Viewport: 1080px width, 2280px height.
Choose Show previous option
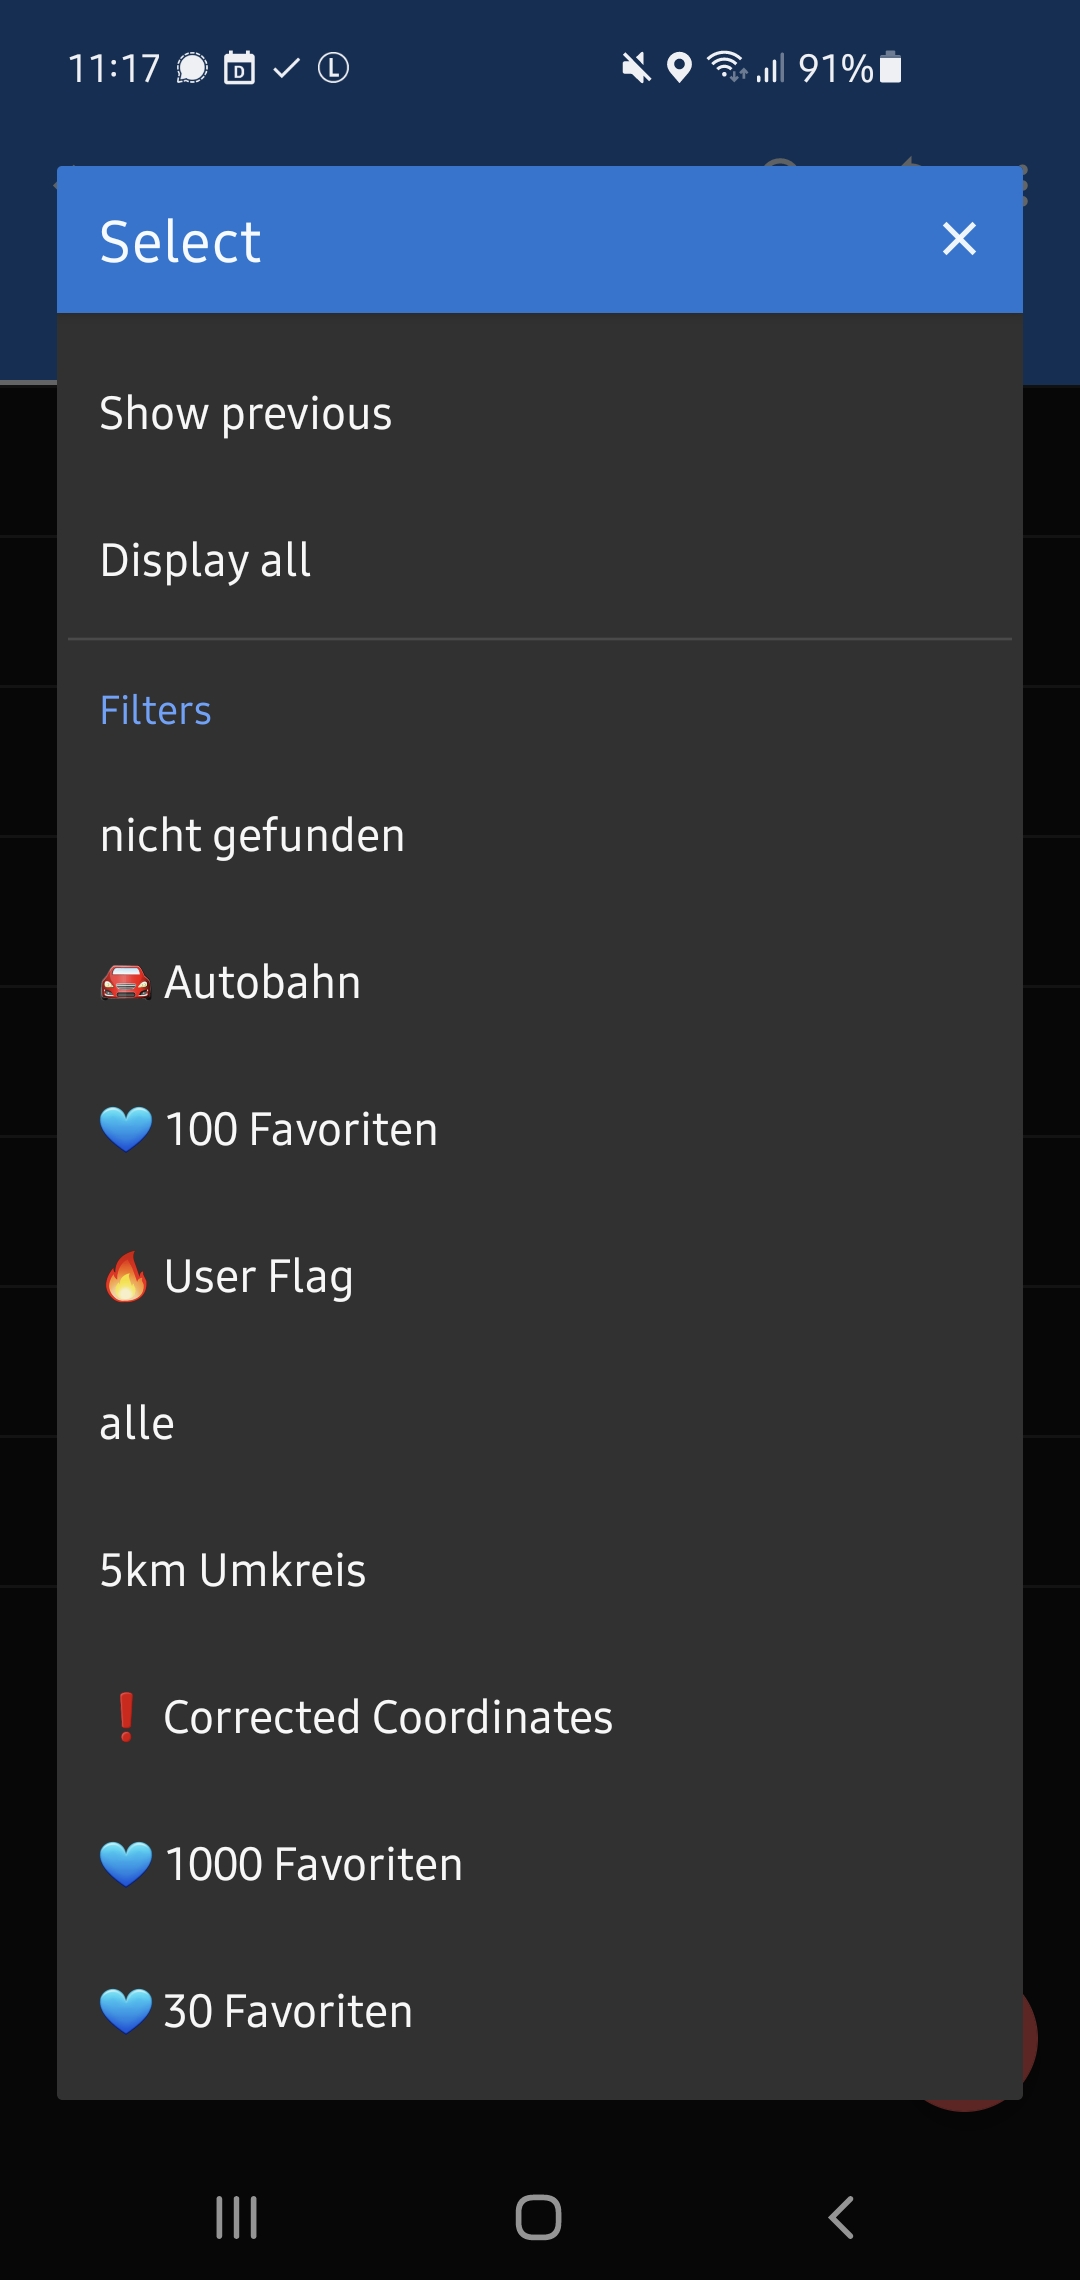pos(246,414)
